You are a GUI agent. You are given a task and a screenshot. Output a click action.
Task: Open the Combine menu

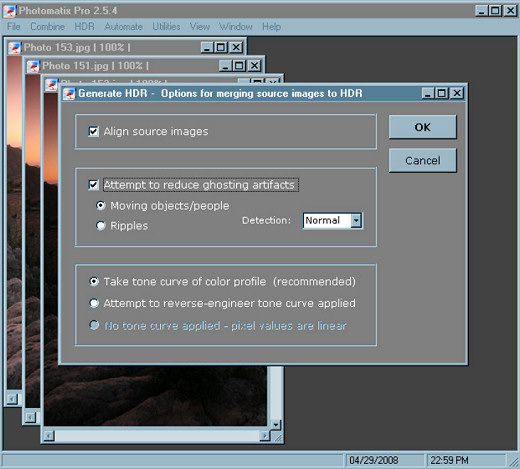(x=47, y=27)
